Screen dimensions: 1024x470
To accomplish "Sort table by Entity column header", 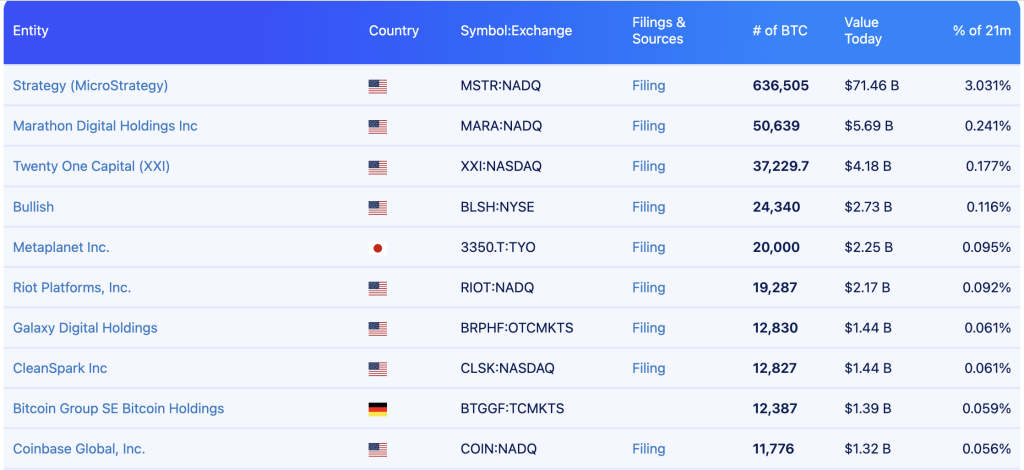I will 31,31.
